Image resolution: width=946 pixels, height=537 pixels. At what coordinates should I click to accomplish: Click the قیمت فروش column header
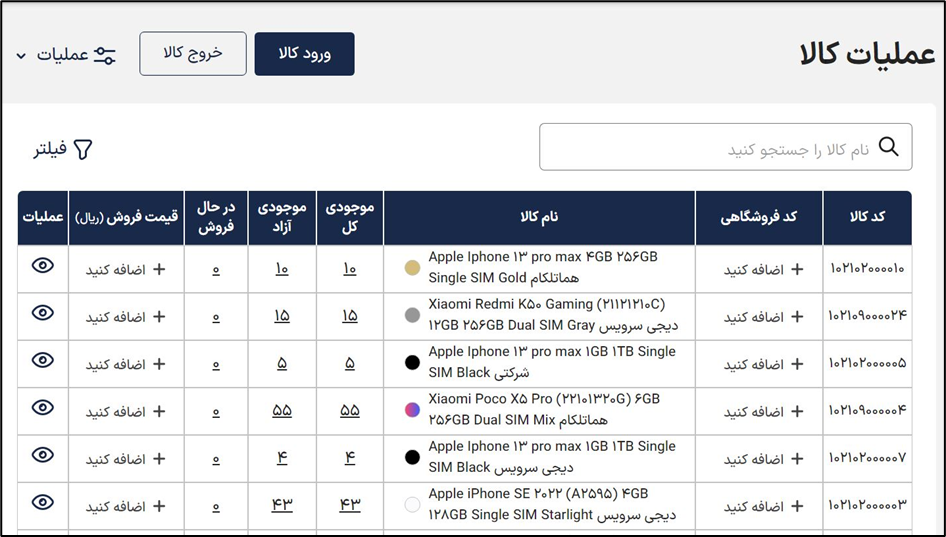coord(126,217)
